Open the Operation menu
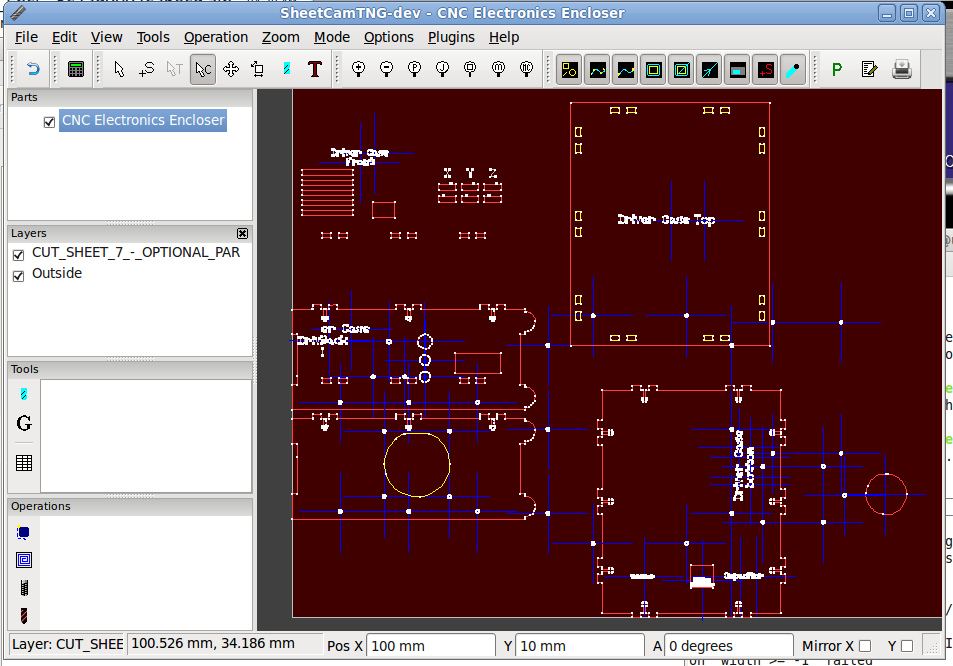 (x=216, y=37)
